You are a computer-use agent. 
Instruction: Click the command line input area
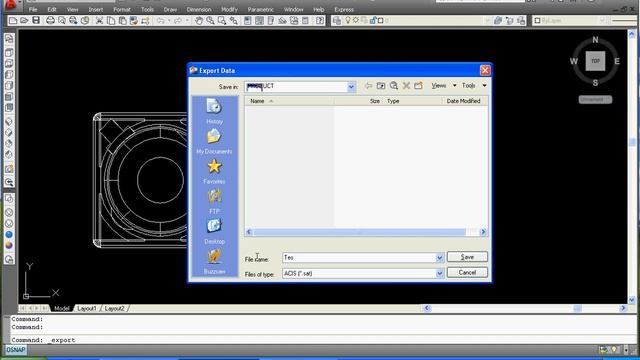pyautogui.click(x=322, y=340)
